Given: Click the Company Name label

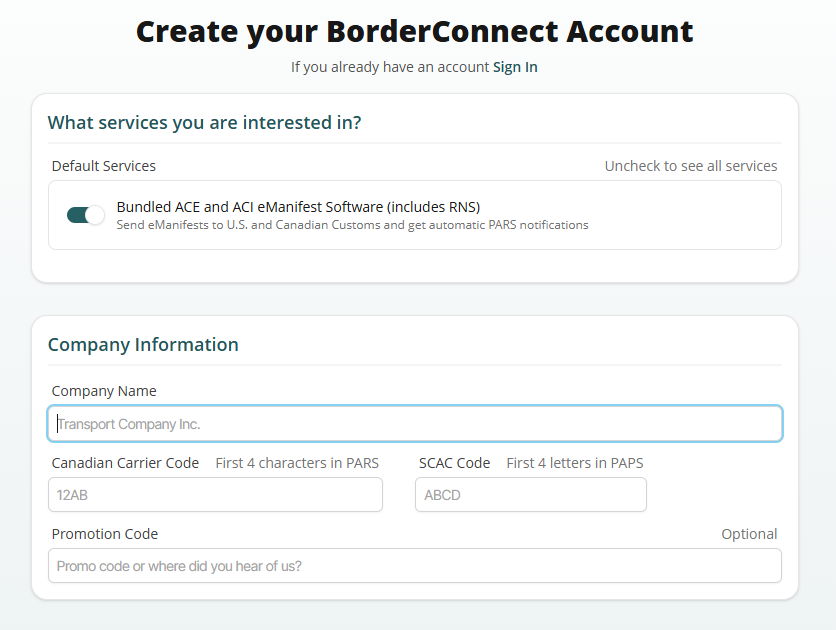Looking at the screenshot, I should (104, 391).
